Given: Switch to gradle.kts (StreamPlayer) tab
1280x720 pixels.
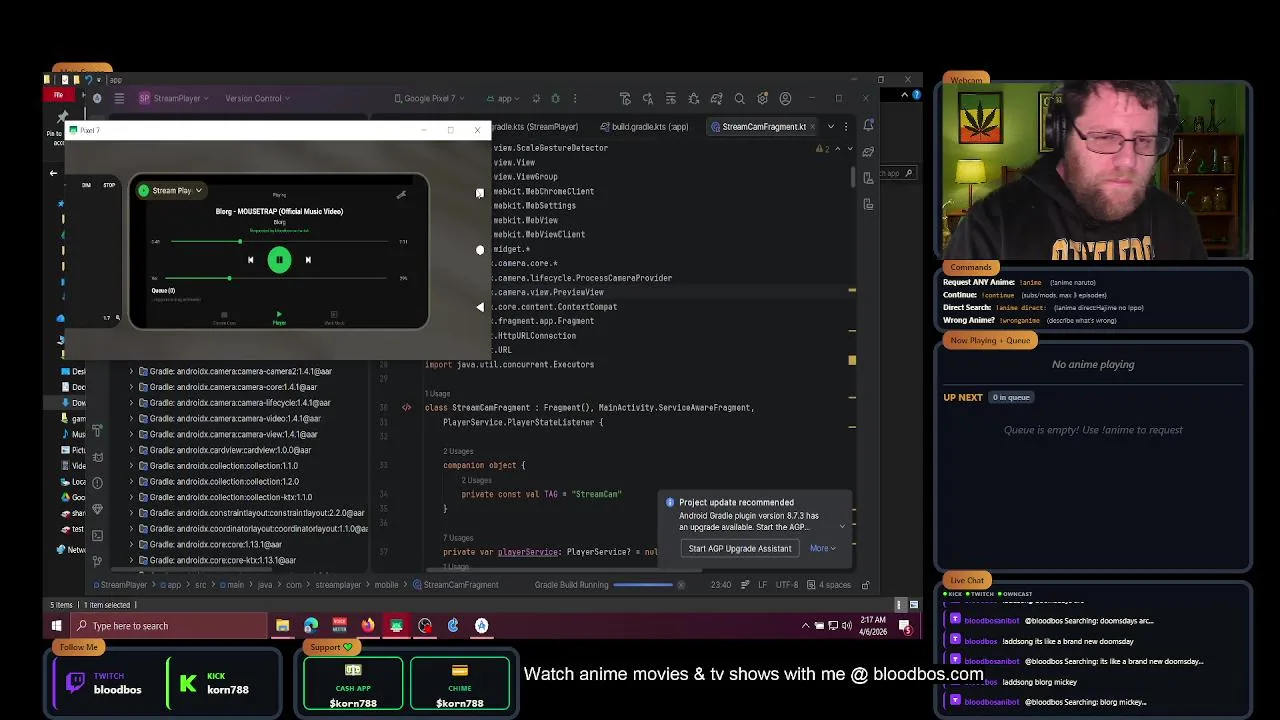Looking at the screenshot, I should point(535,127).
